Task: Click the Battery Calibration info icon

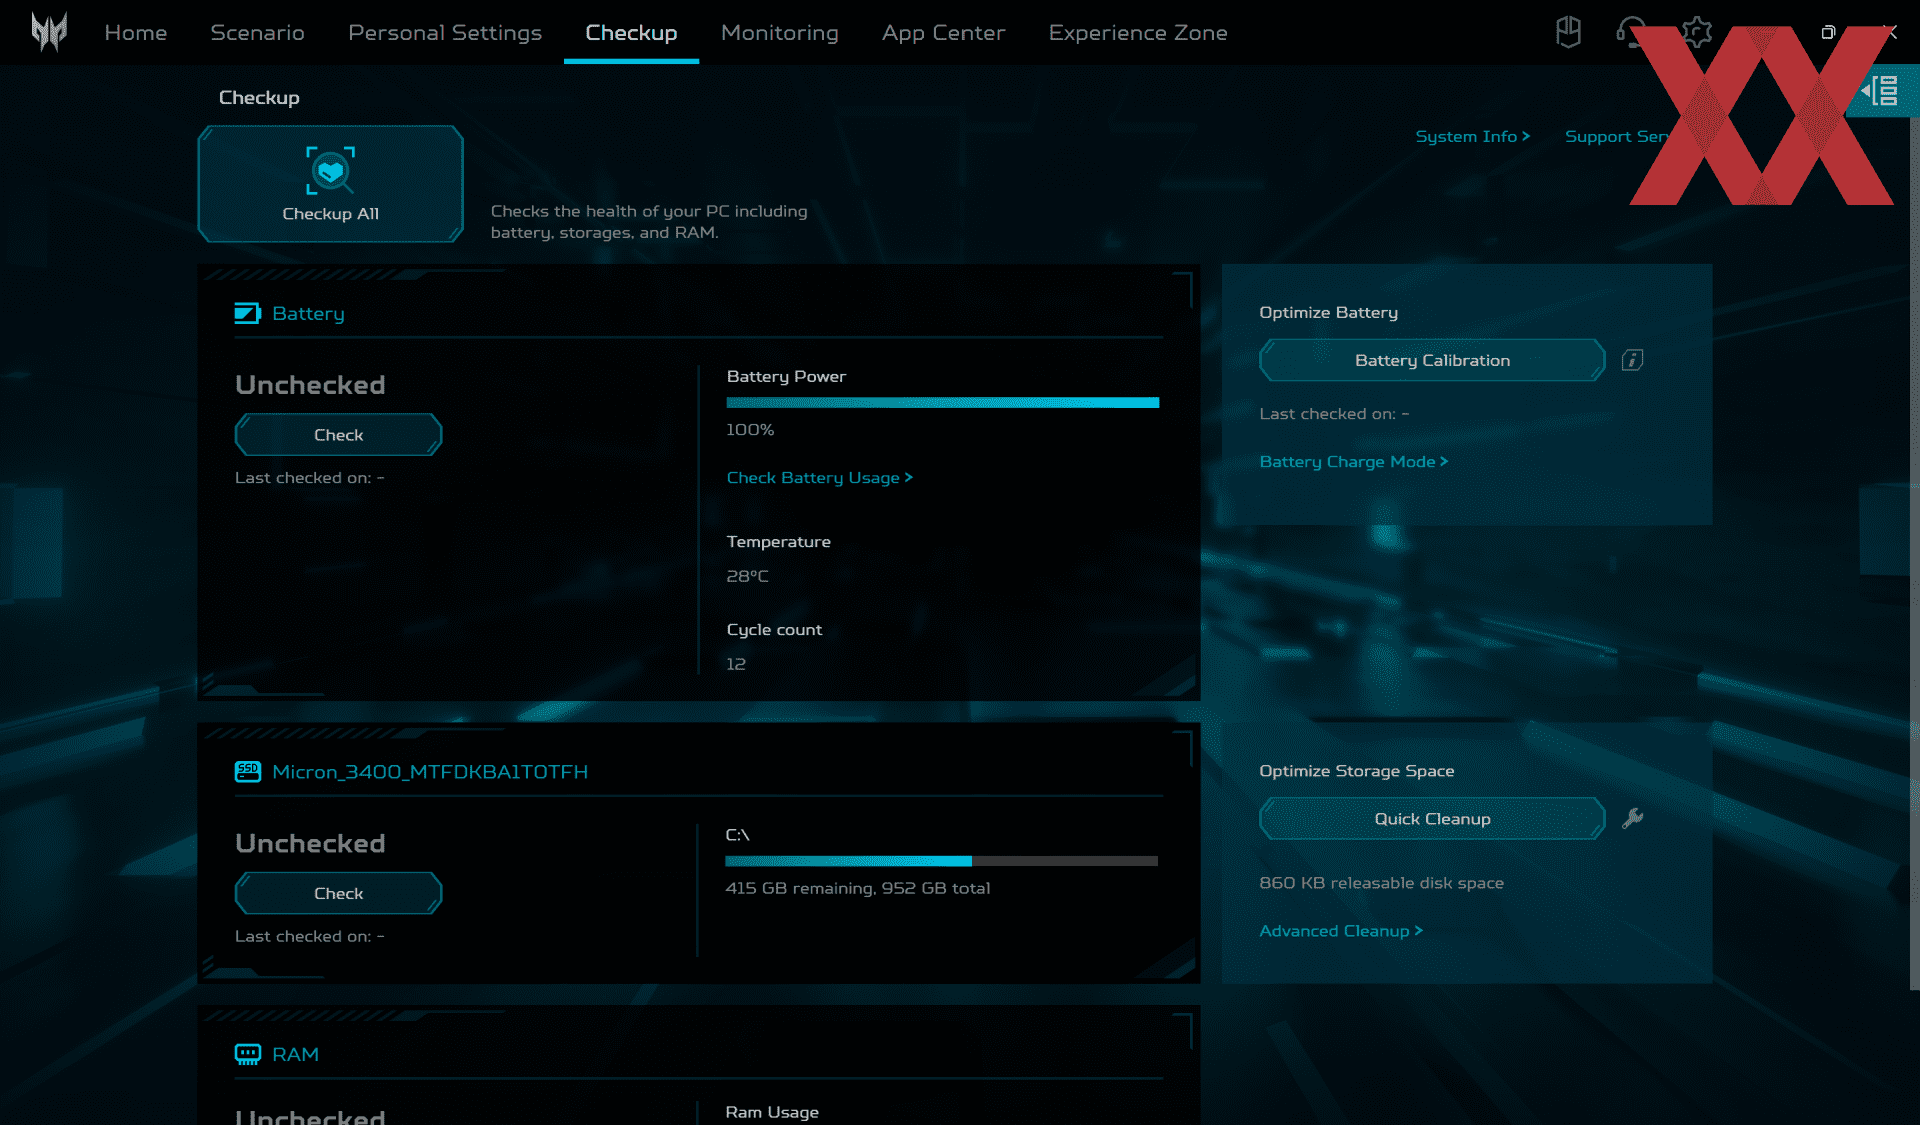Action: click(1632, 360)
